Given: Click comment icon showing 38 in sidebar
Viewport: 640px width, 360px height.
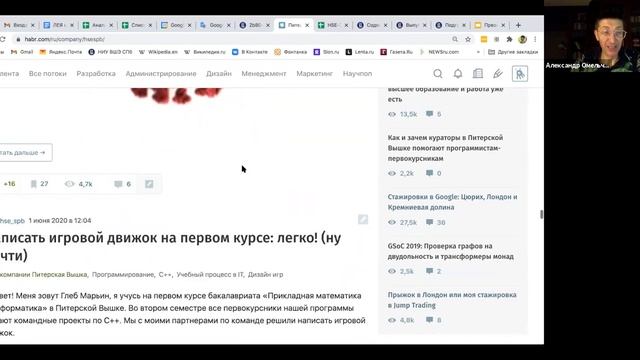Looking at the screenshot, I should point(429,222).
